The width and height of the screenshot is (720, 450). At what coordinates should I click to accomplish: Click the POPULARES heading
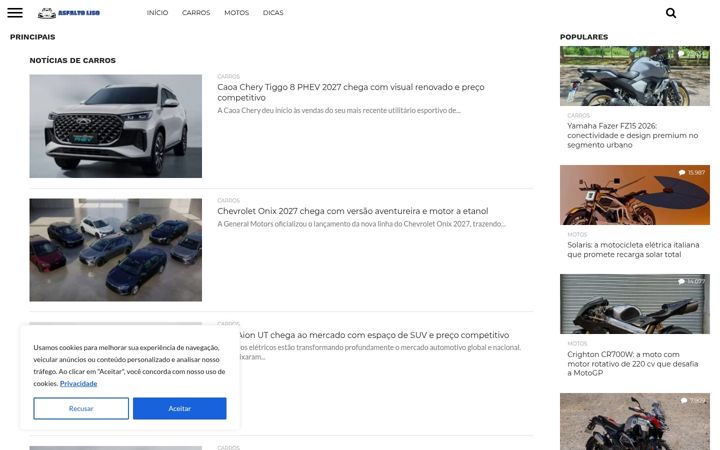pos(584,37)
